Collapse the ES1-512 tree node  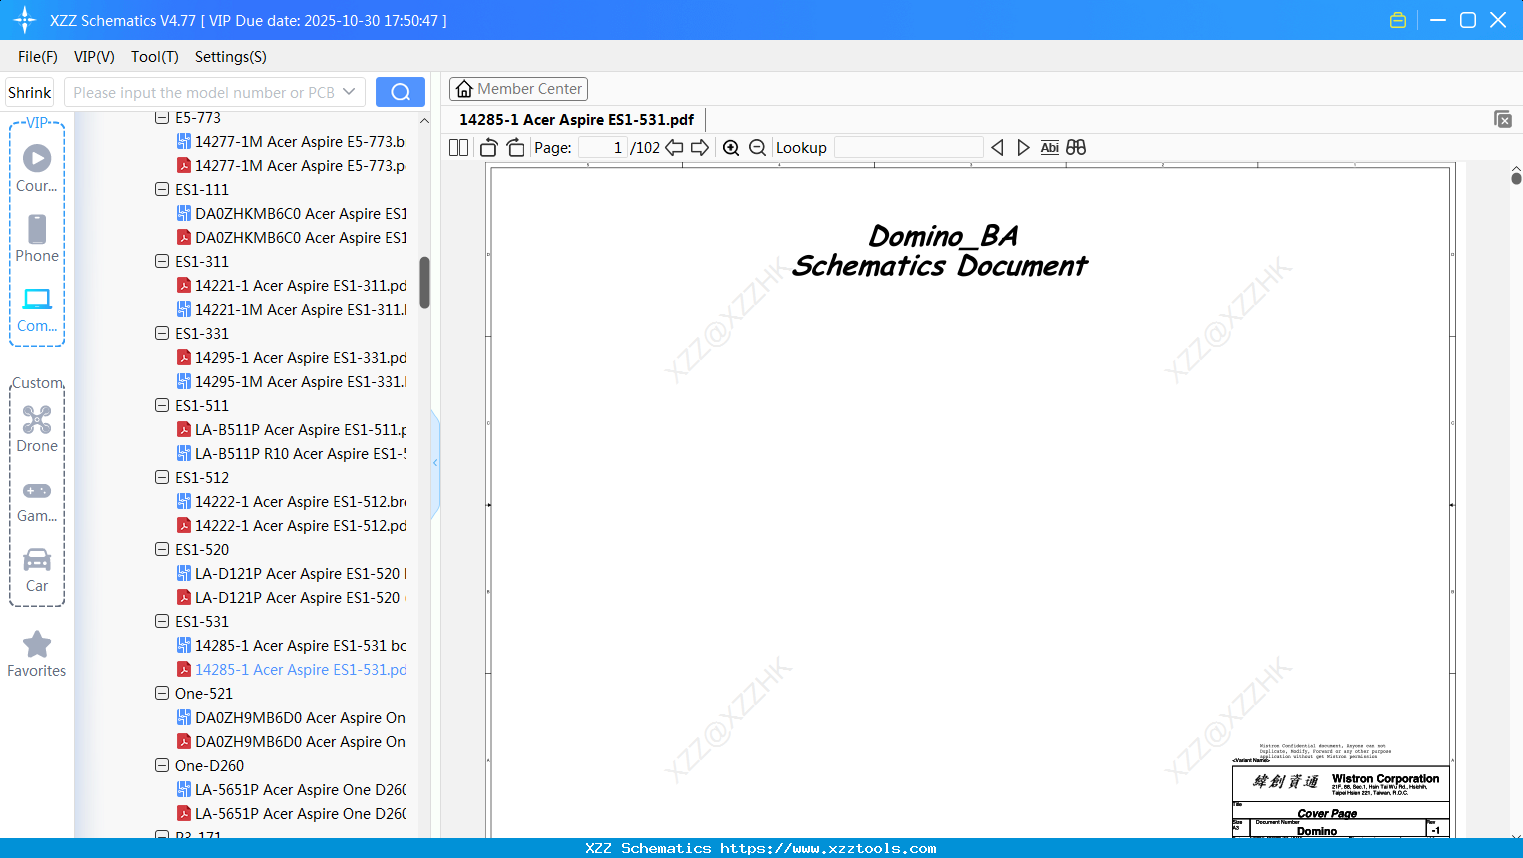click(162, 477)
